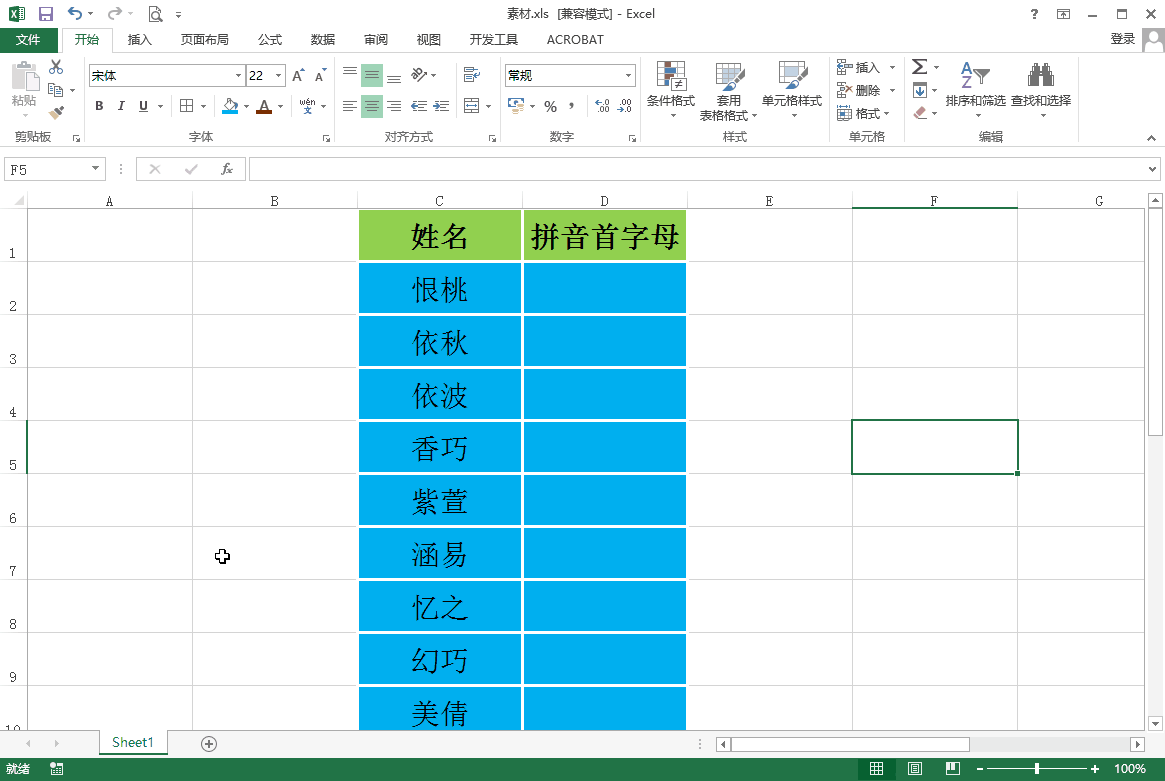Increase the indent
Screen dimensions: 1165x781
coord(441,106)
